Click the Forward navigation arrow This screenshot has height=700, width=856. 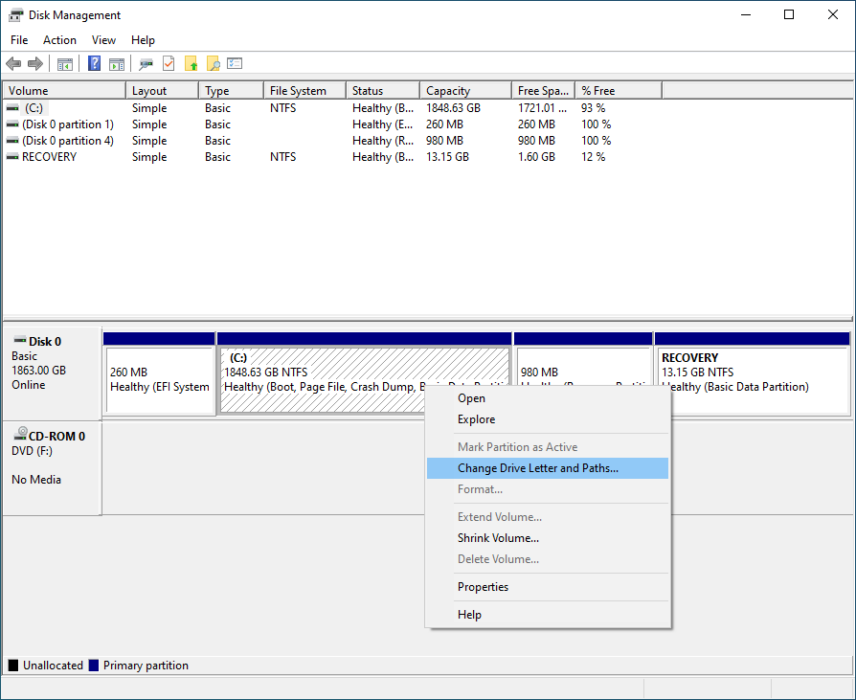pos(36,63)
